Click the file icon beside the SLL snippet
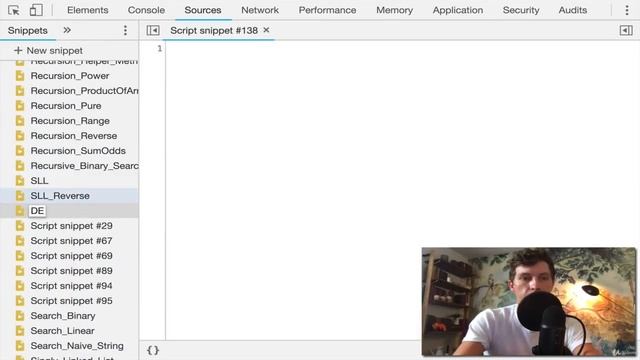640x360 pixels. point(20,181)
